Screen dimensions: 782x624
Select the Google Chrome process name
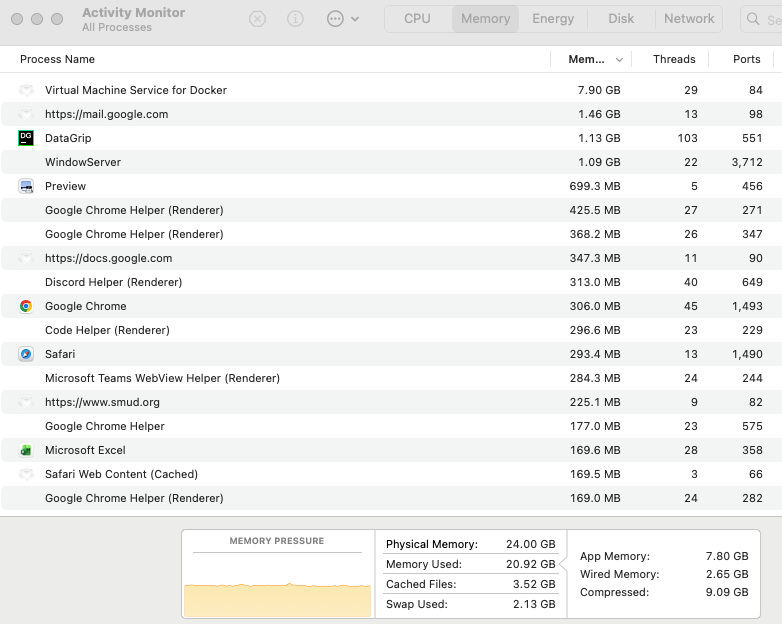point(85,306)
